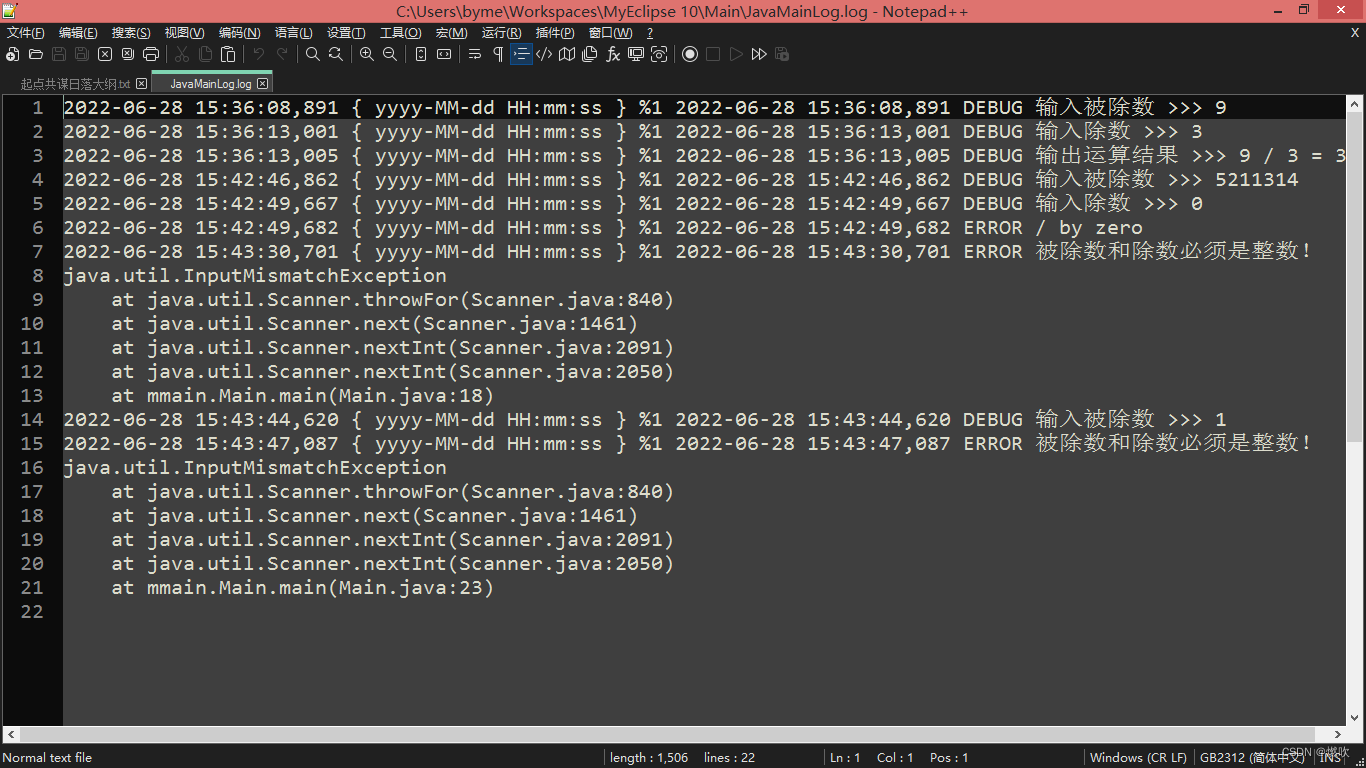Click the Close document toolbar icon
Viewport: 1366px width, 768px height.
tap(105, 54)
